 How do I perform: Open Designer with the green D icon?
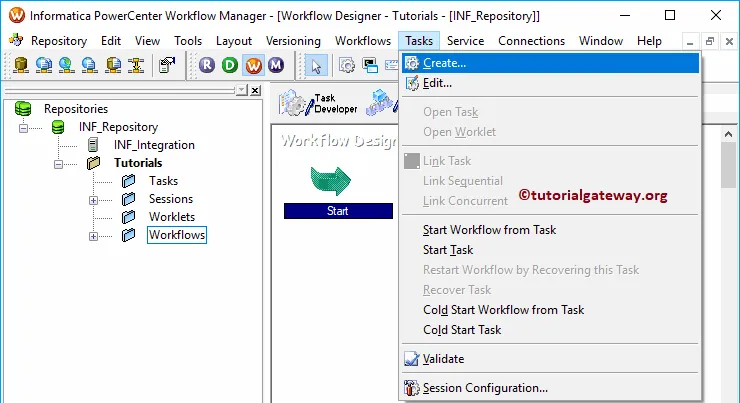[x=230, y=65]
